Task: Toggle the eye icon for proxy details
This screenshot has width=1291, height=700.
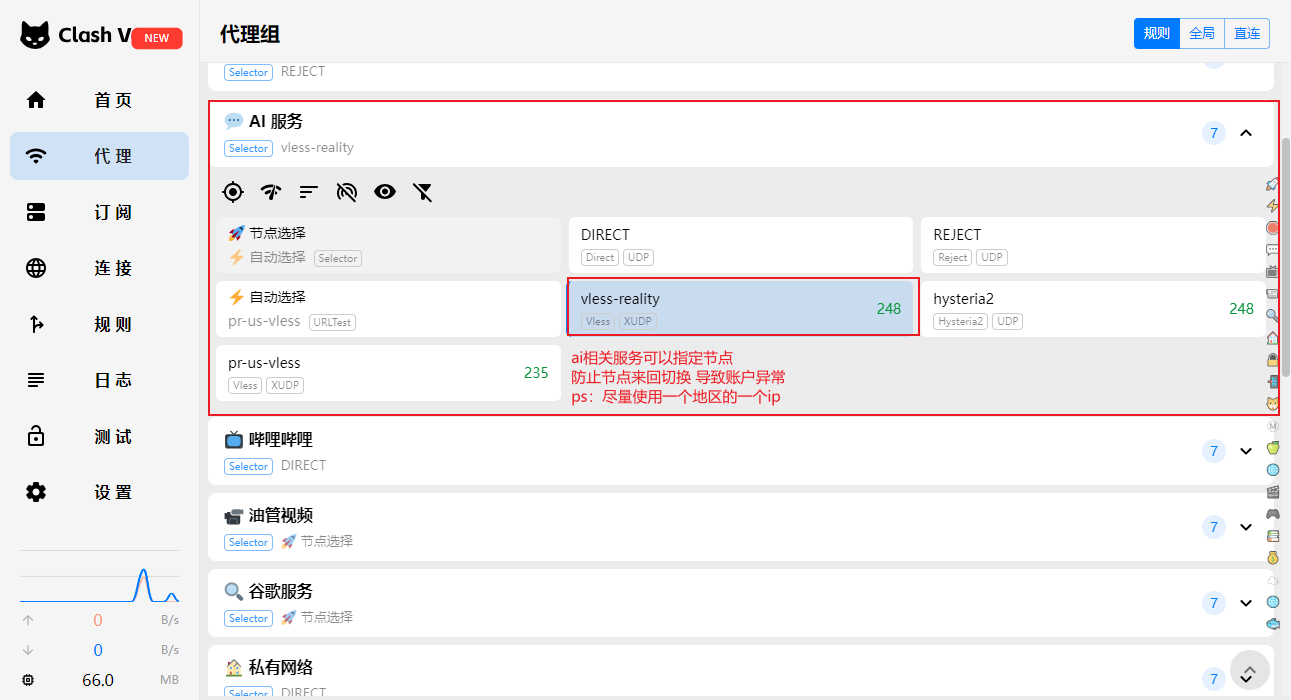Action: (x=385, y=192)
